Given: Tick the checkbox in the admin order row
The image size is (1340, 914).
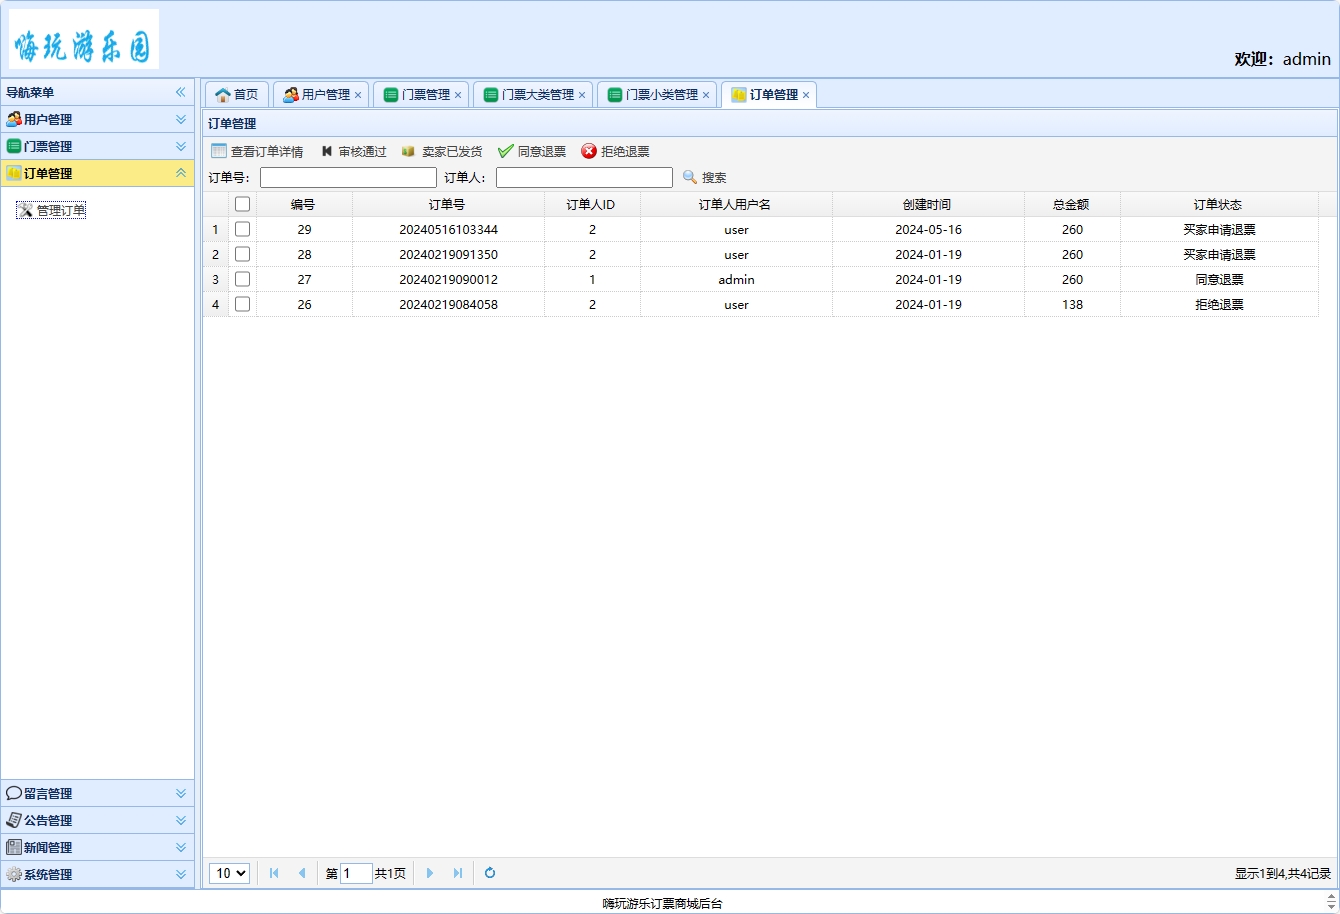Looking at the screenshot, I should coord(242,279).
